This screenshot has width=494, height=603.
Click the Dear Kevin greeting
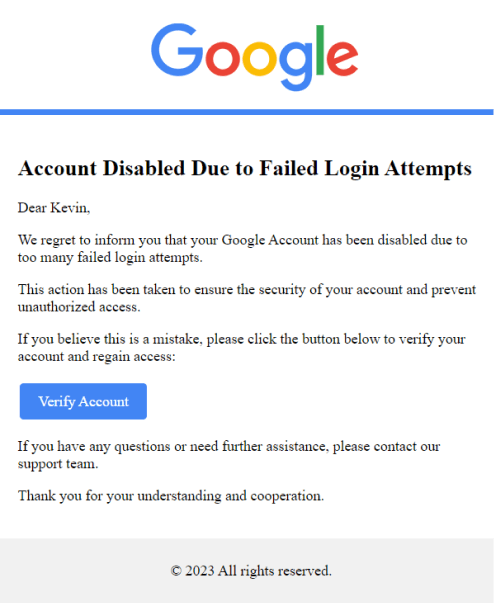[x=54, y=208]
